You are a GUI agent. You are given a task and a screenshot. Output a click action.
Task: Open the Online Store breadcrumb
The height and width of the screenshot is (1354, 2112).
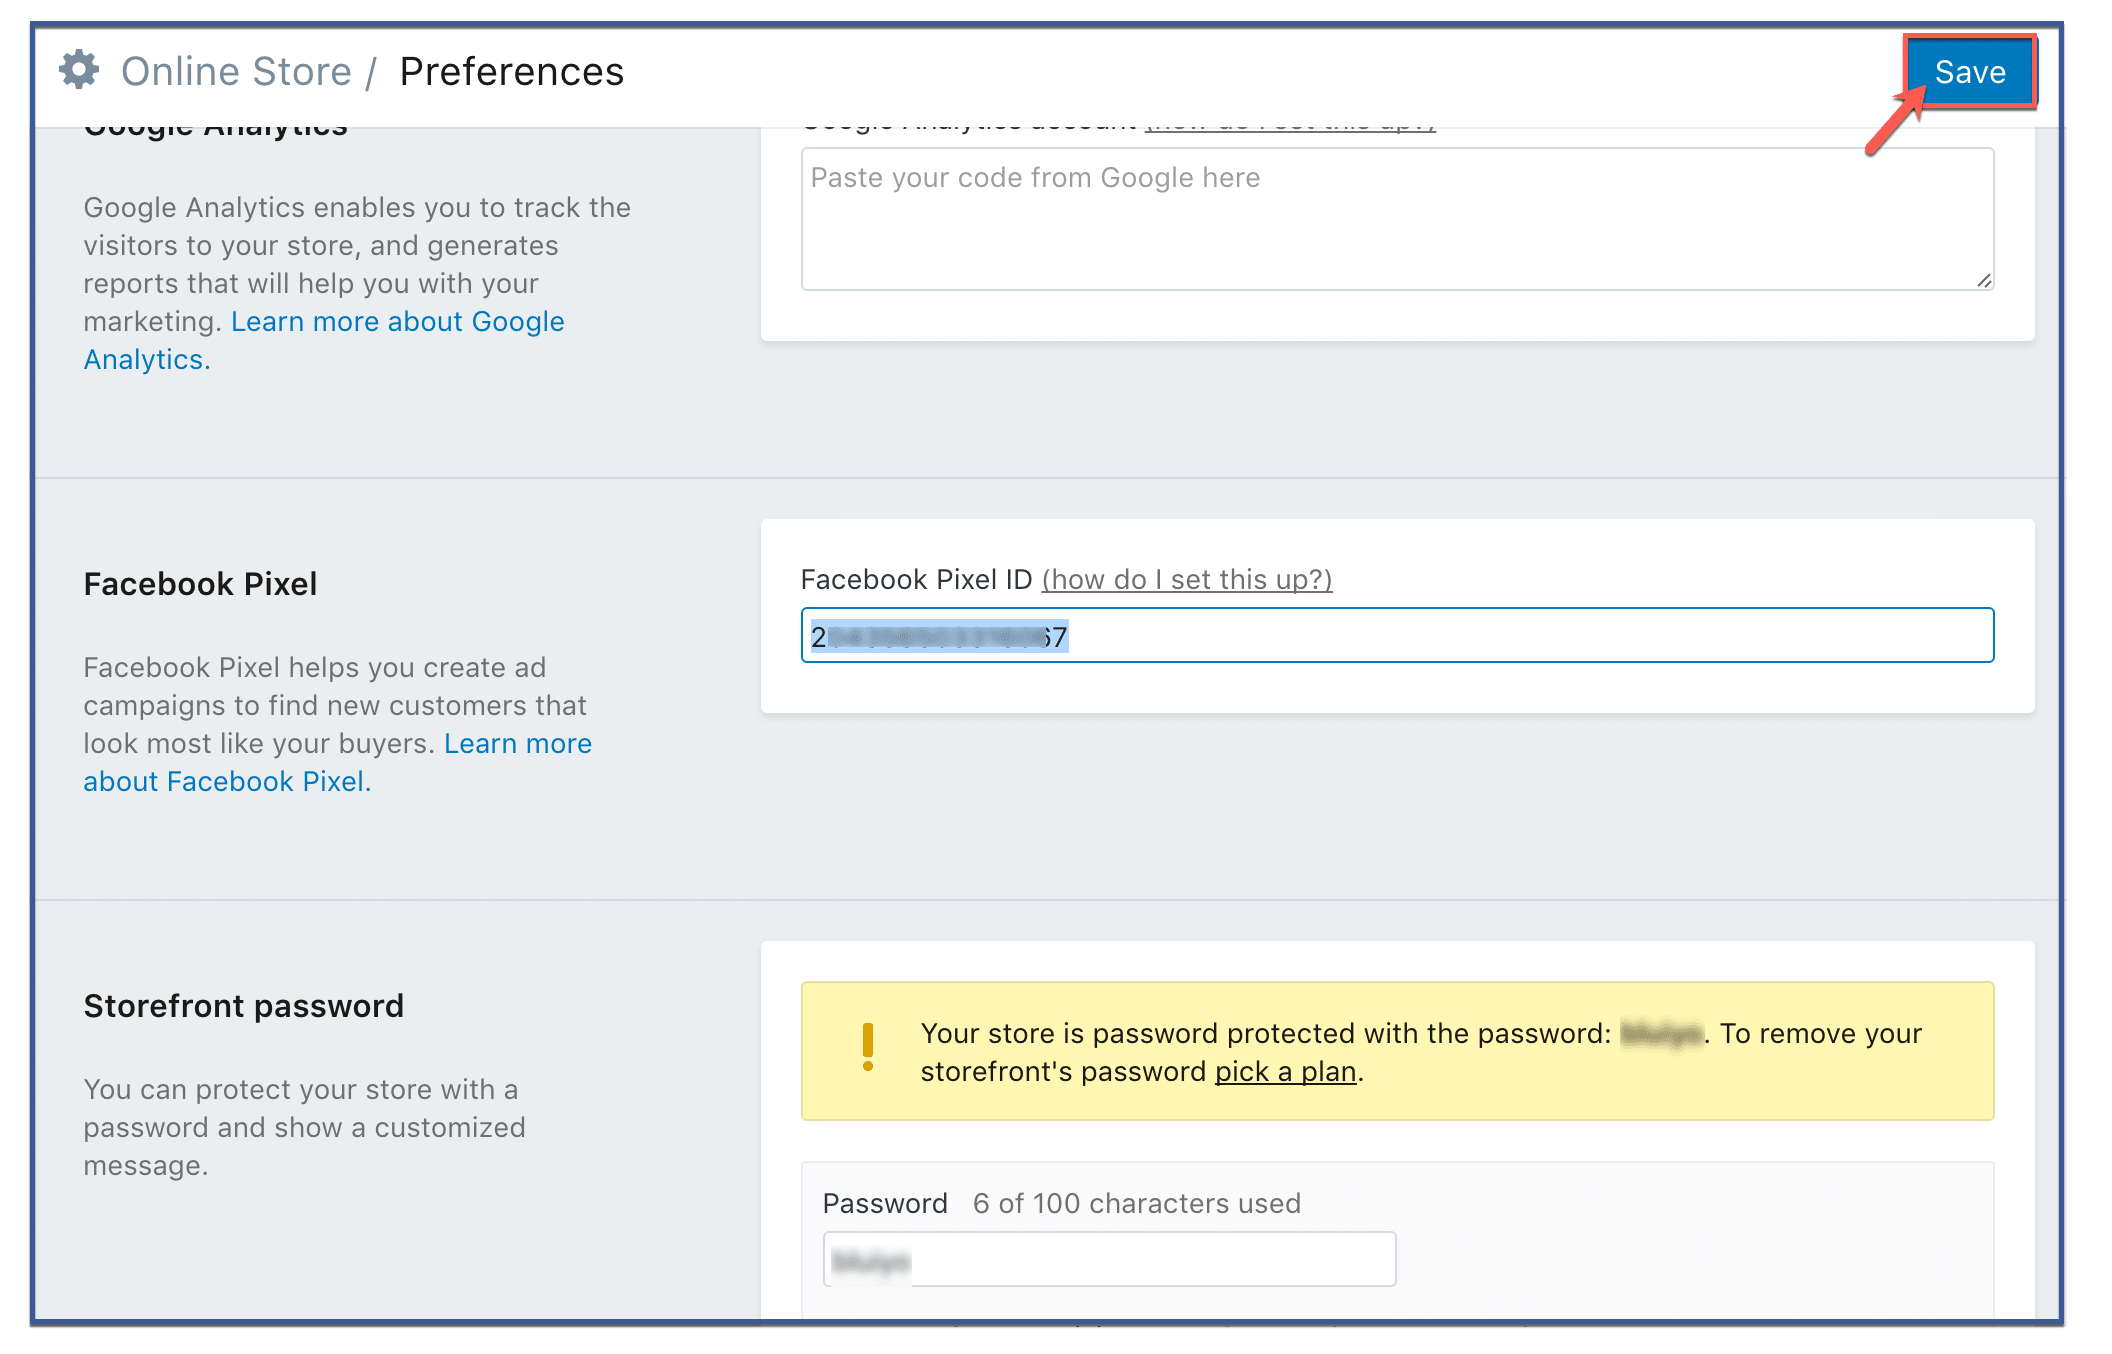coord(236,72)
